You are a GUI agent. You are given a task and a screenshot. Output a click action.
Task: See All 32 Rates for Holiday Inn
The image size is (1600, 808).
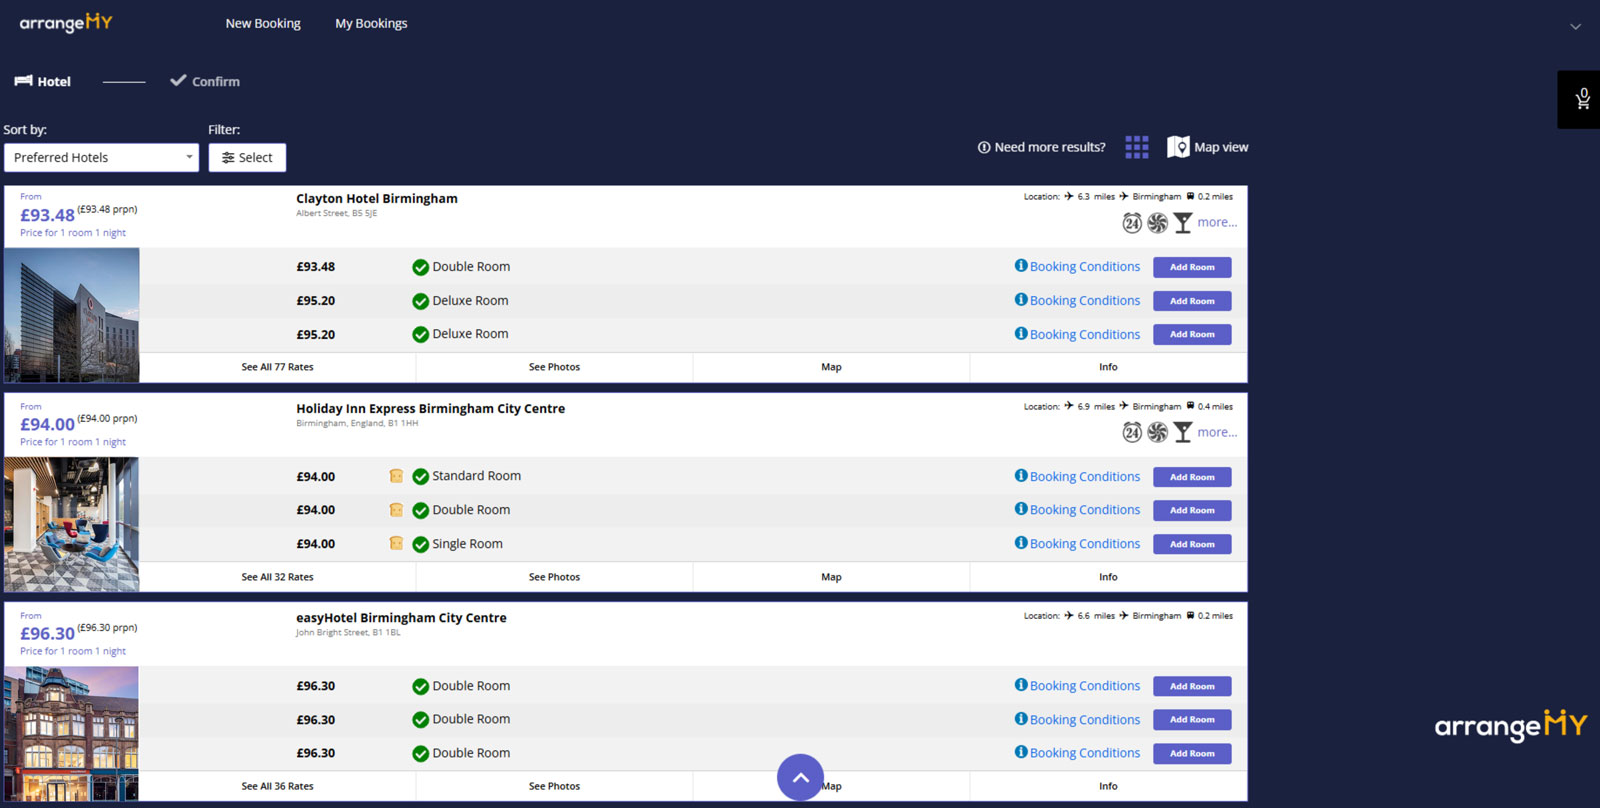(278, 577)
